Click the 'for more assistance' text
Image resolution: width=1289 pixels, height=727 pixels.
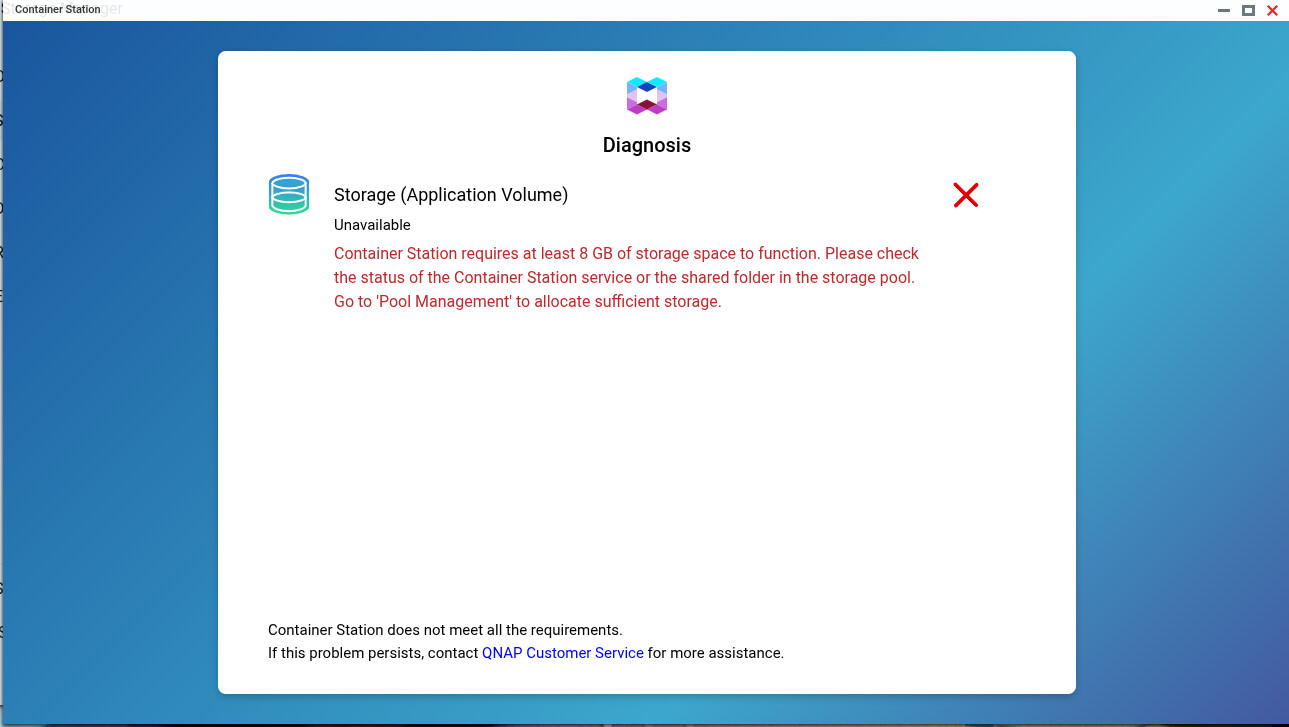point(715,653)
